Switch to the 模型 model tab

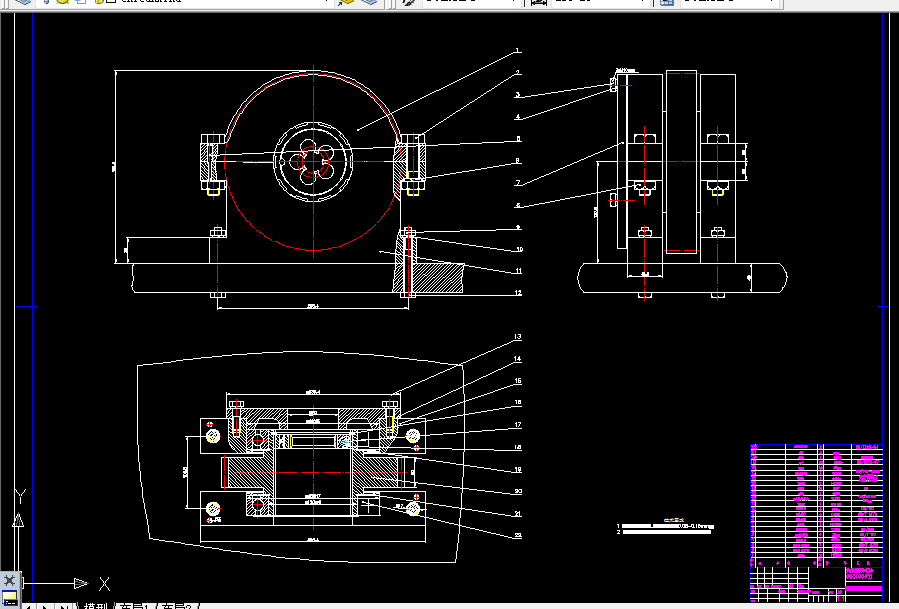pos(95,606)
